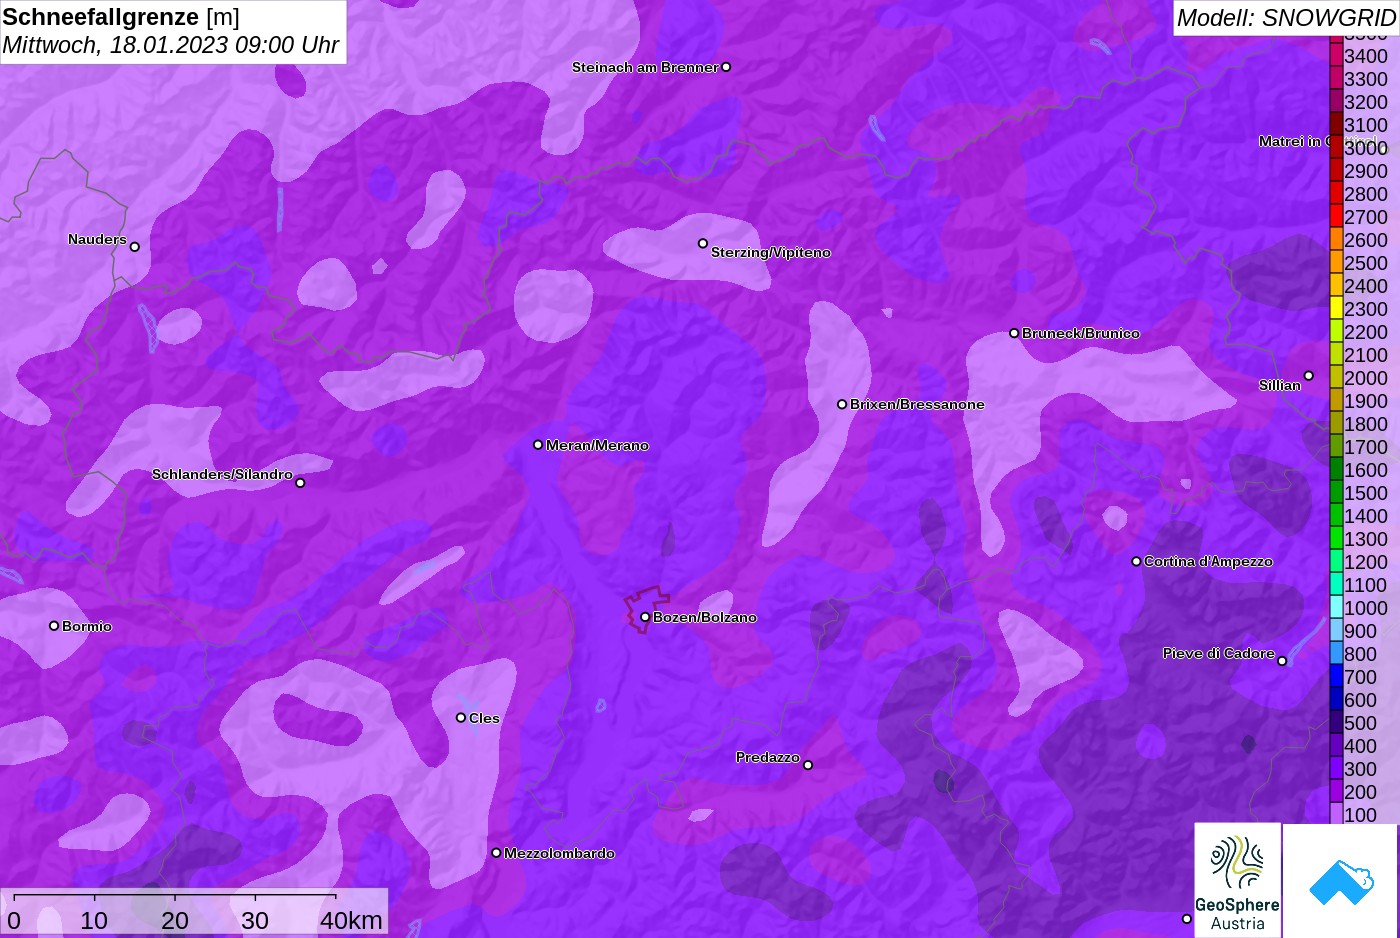Image resolution: width=1400 pixels, height=938 pixels.
Task: Select the 2700 m red legend swatch
Action: pyautogui.click(x=1336, y=216)
